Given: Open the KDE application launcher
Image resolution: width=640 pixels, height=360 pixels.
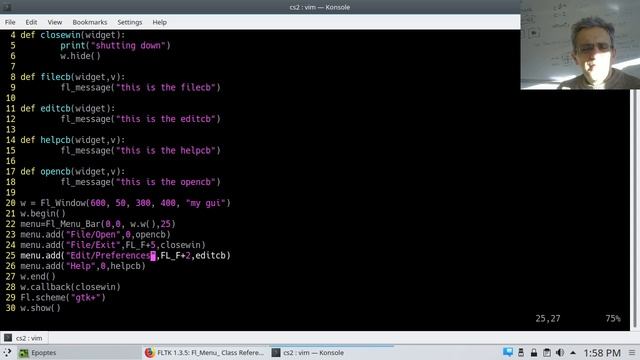Looking at the screenshot, I should tap(7, 353).
